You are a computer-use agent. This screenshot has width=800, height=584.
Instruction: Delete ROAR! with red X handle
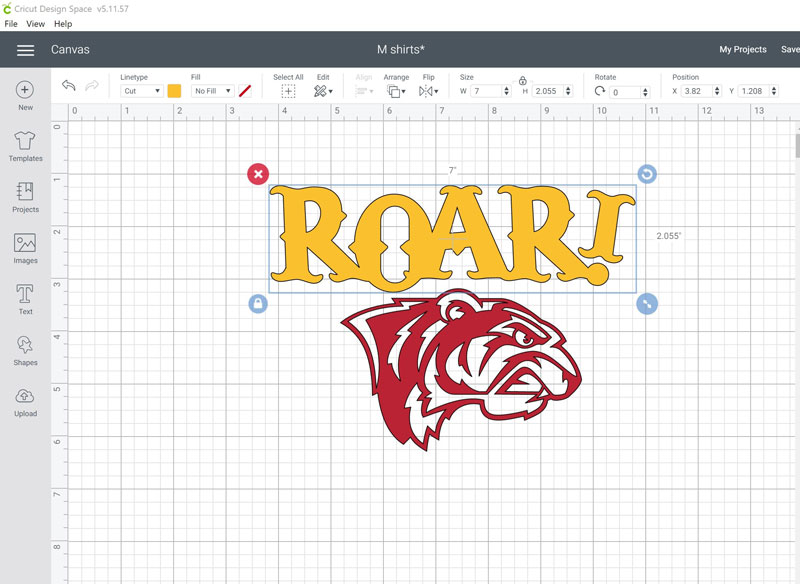coord(258,174)
